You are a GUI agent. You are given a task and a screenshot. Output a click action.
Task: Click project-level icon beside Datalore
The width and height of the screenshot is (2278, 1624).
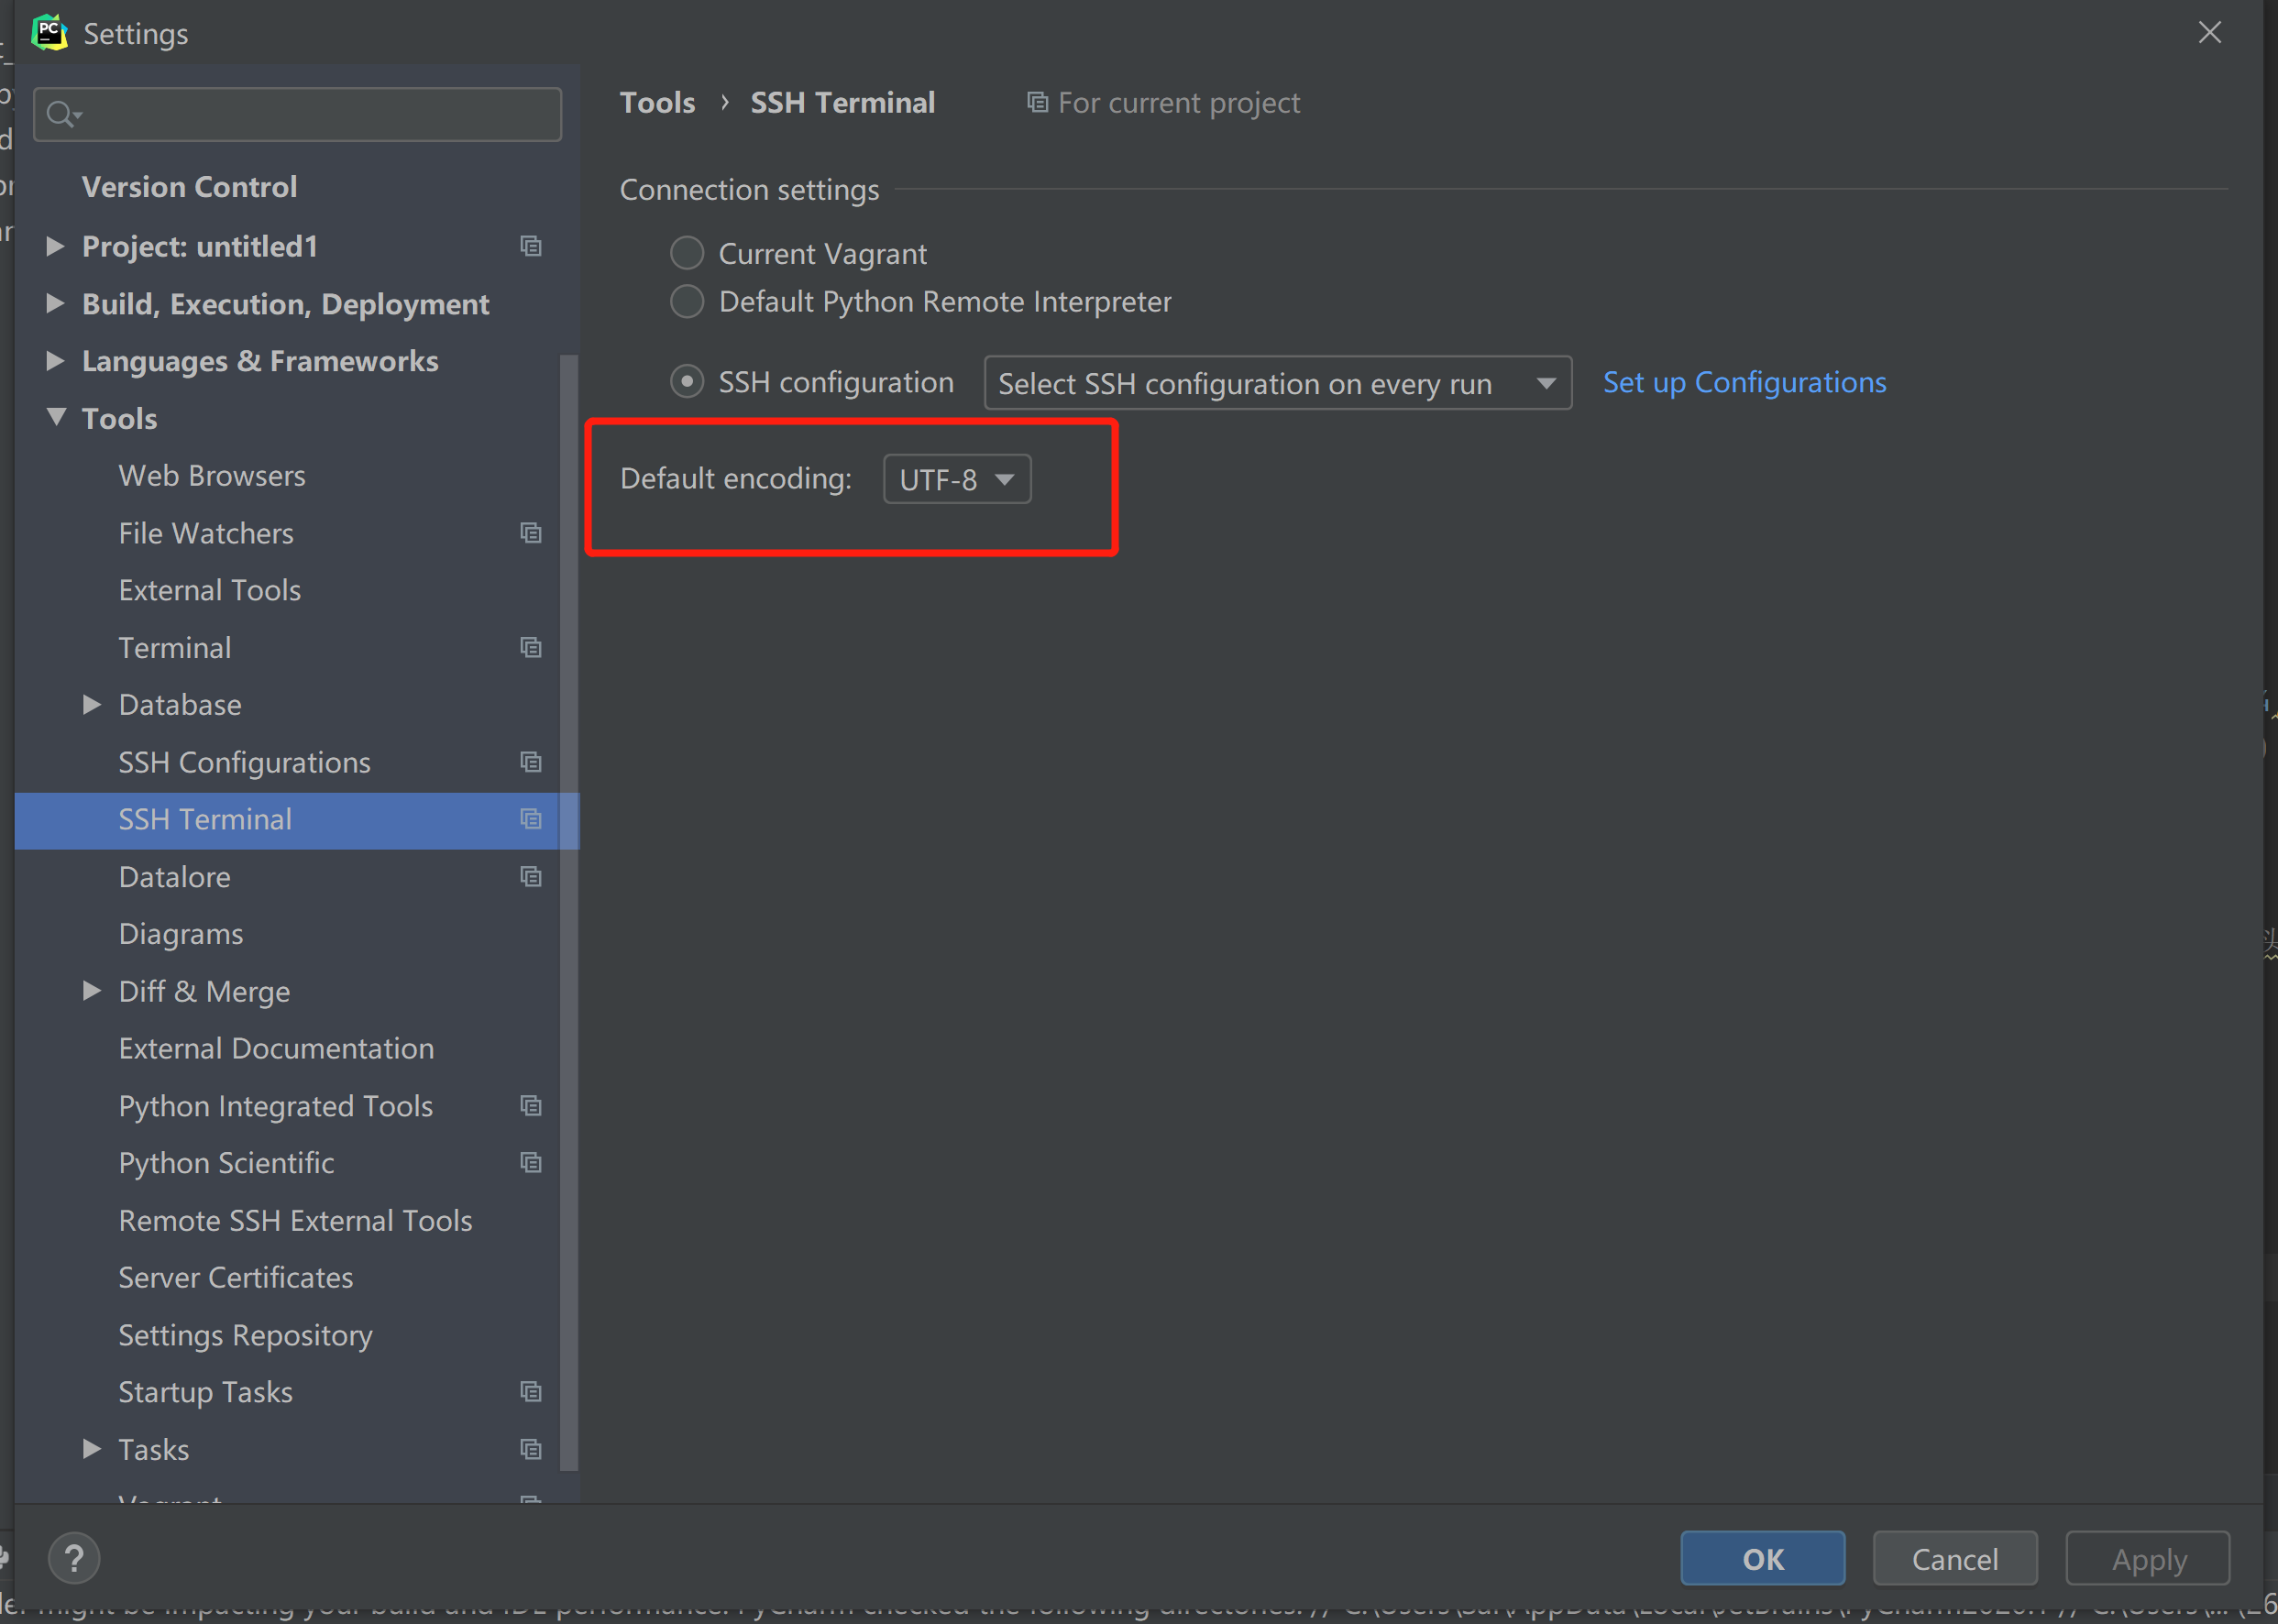click(x=531, y=877)
